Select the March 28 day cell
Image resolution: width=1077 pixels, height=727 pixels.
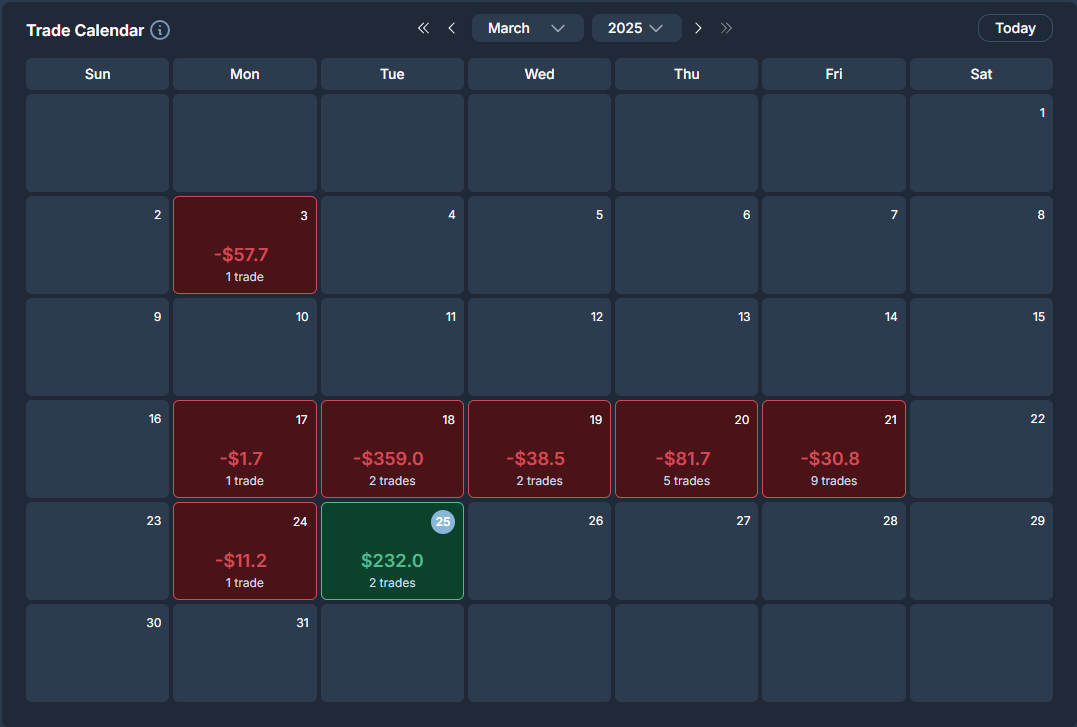(x=834, y=551)
